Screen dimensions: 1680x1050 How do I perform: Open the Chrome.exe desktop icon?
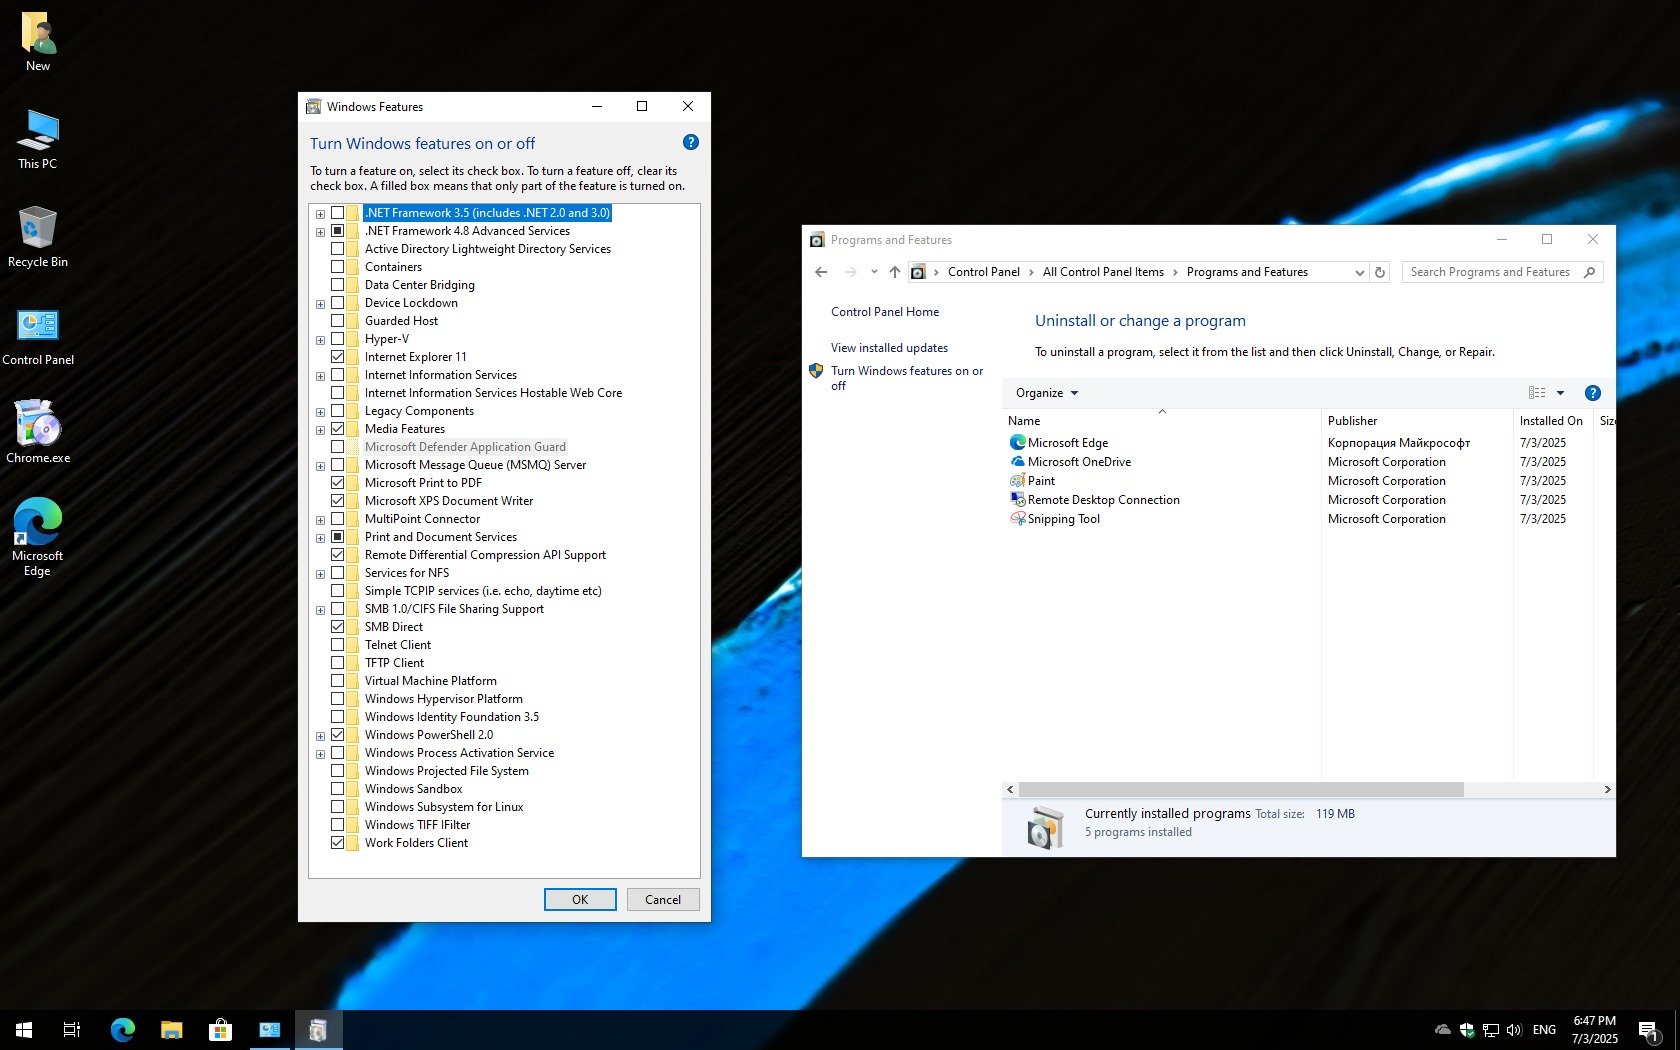38,432
